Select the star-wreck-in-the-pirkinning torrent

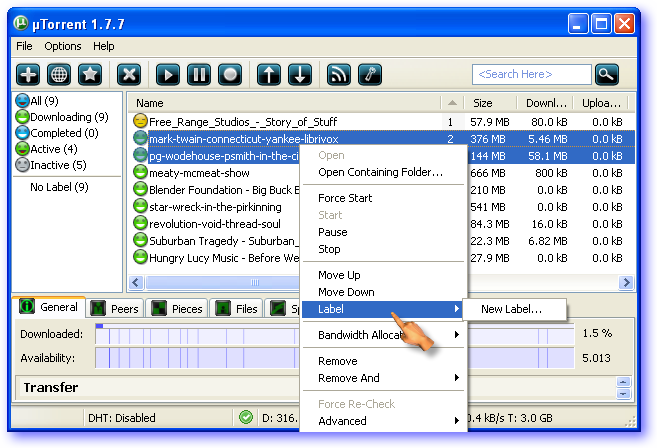point(215,207)
